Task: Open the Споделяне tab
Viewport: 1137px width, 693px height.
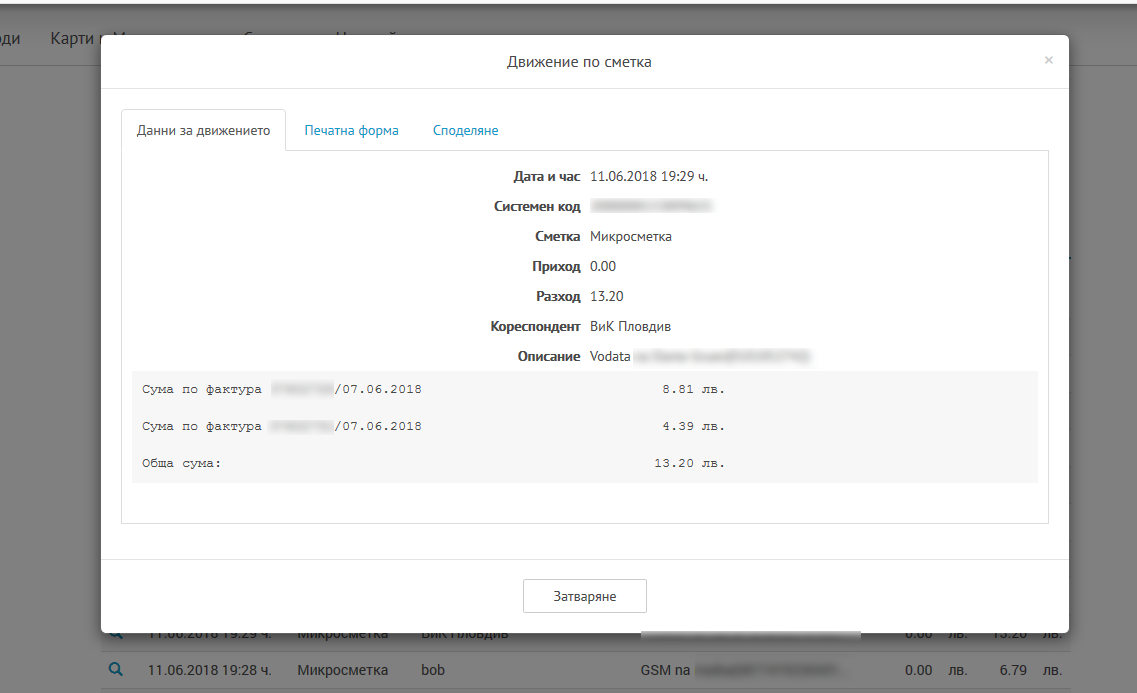Action: click(465, 130)
